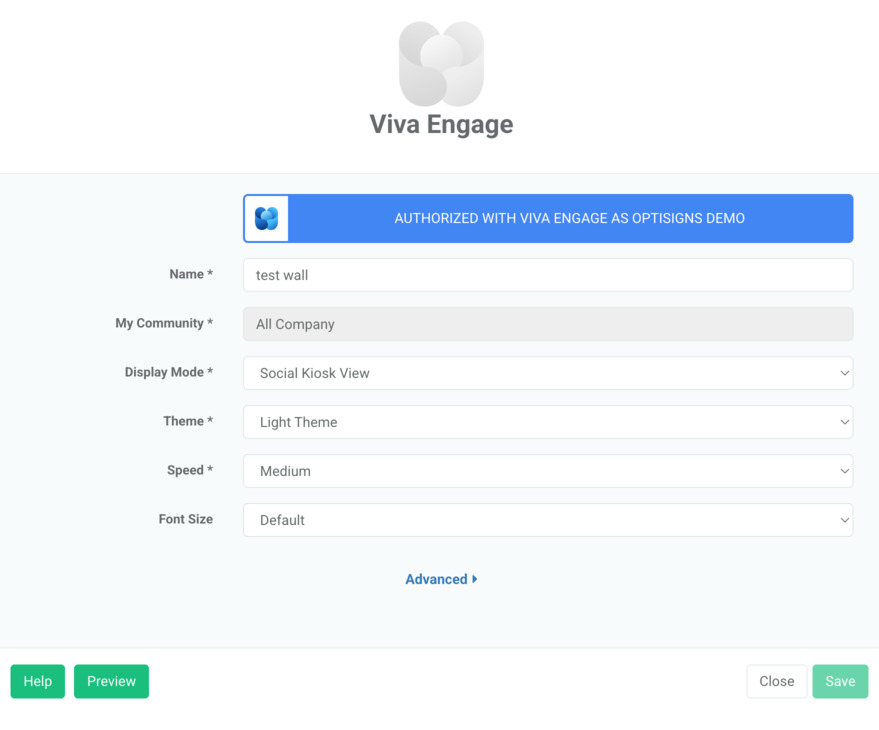Click the Font Size label
This screenshot has height=730, width=879.
(186, 519)
